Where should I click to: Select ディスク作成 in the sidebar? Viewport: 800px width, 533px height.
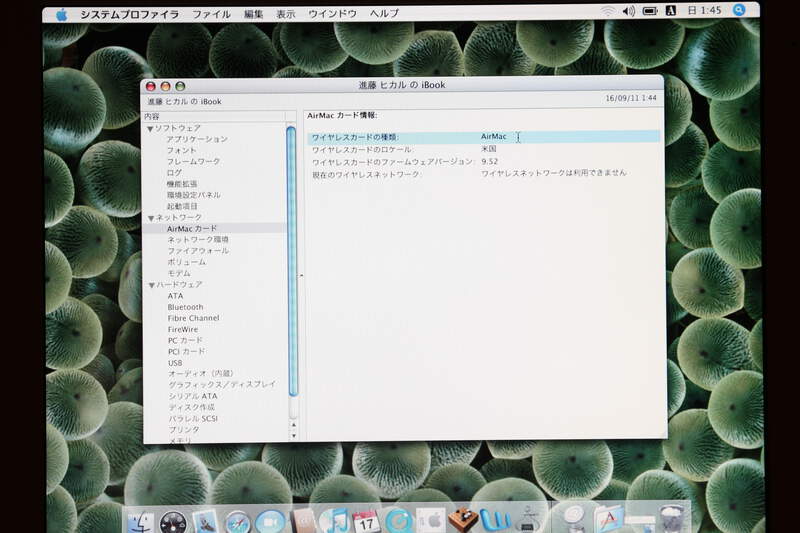pyautogui.click(x=192, y=408)
